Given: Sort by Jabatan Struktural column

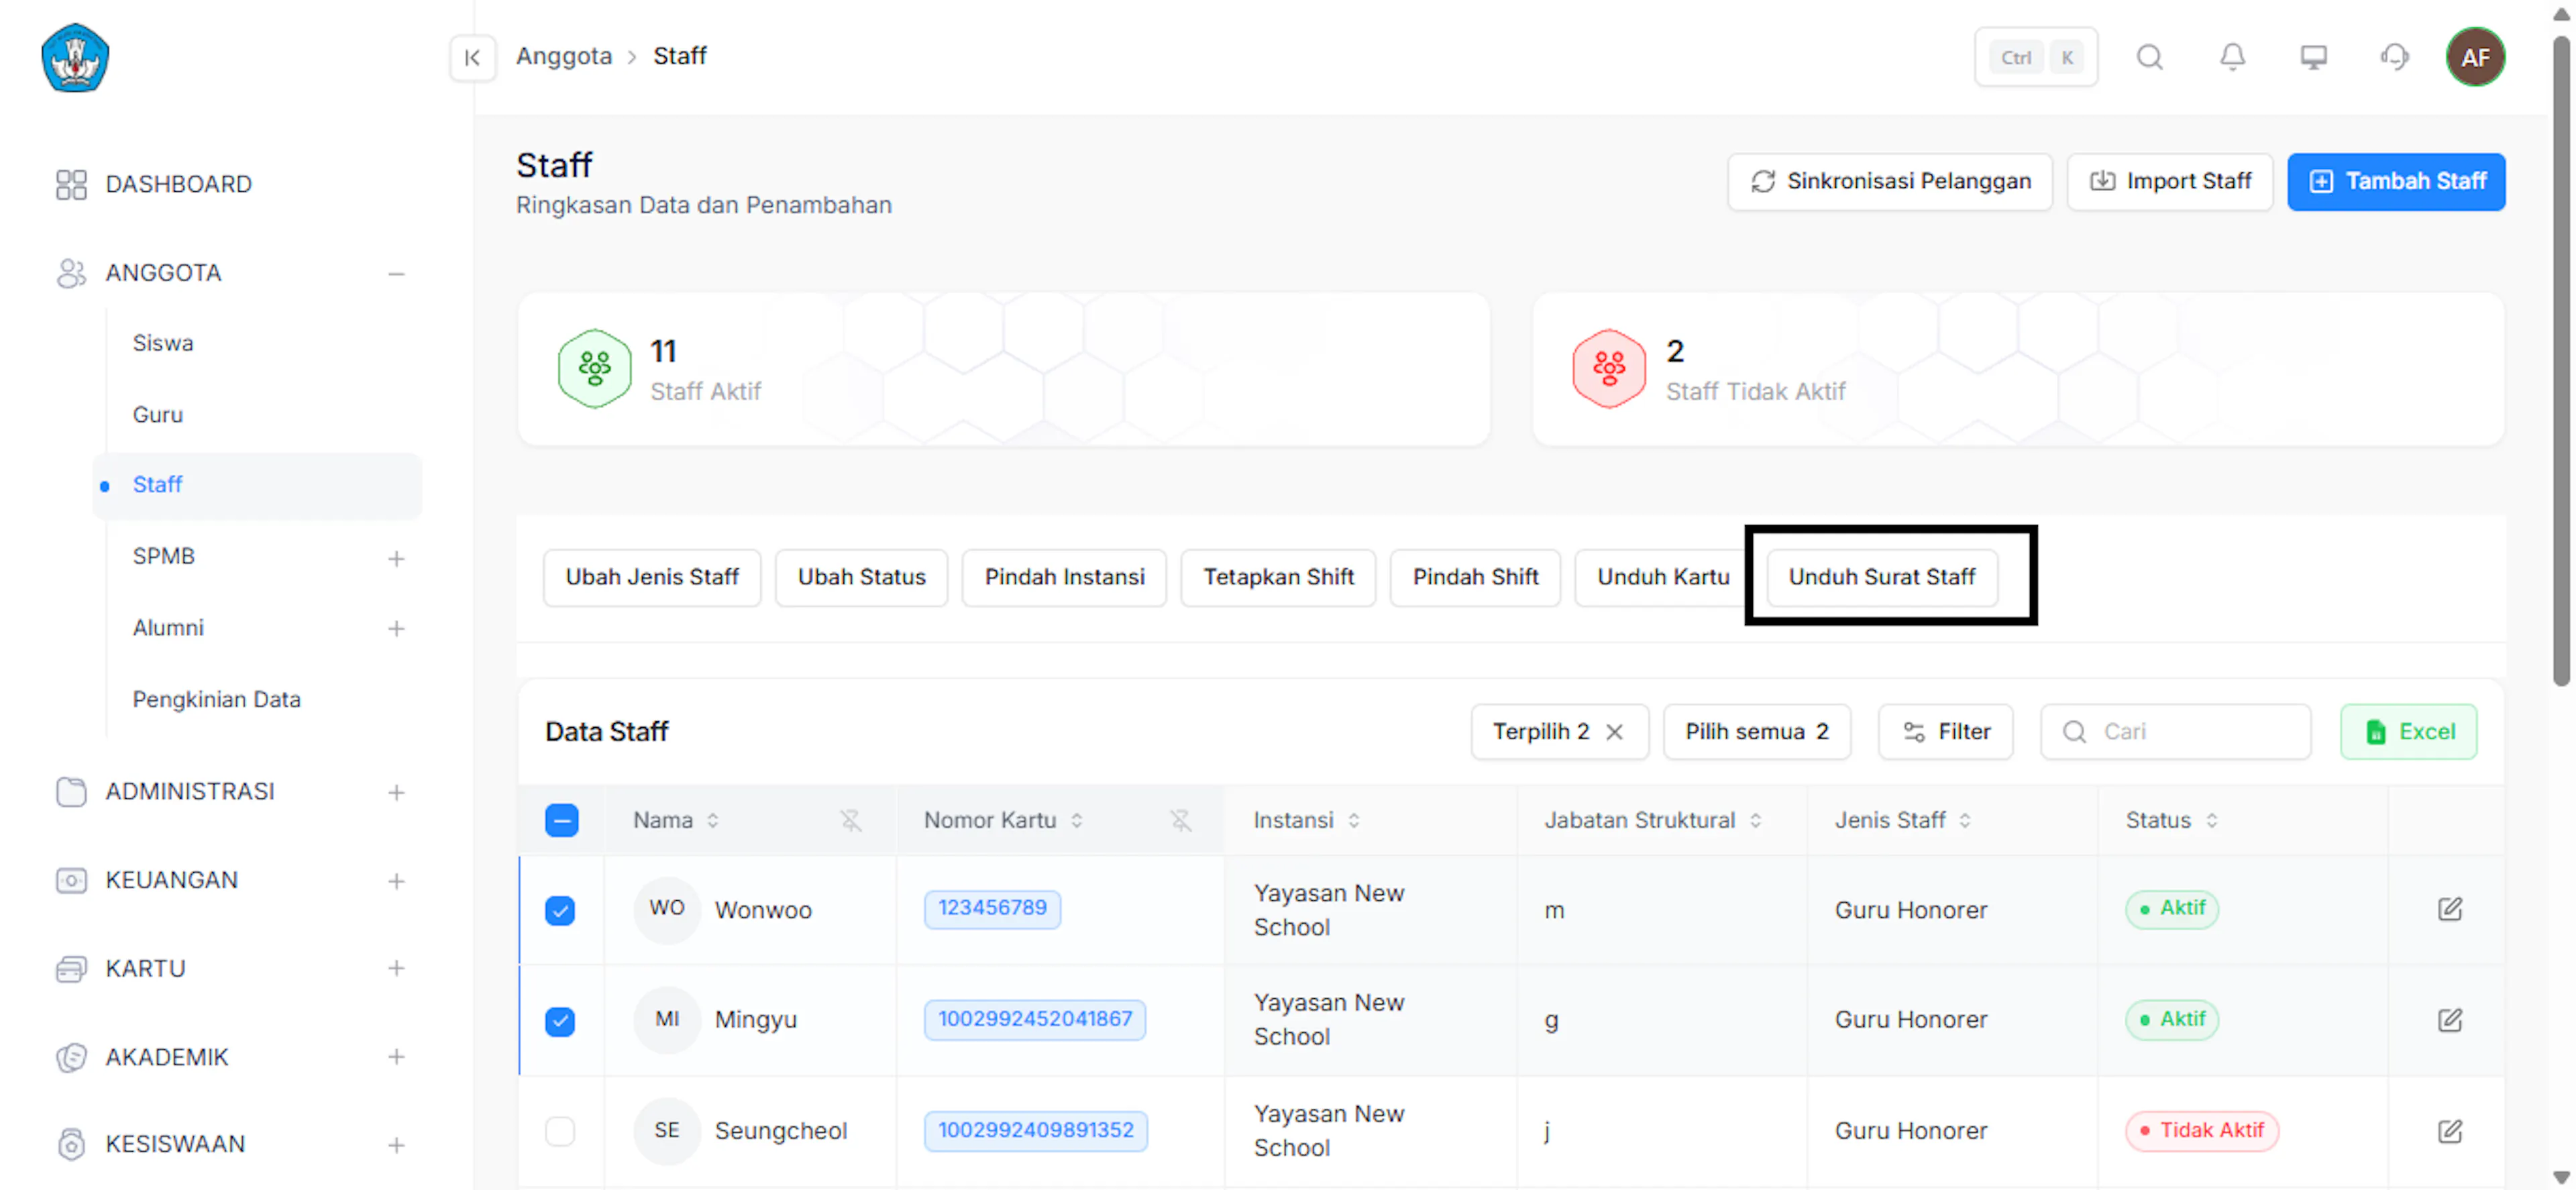Looking at the screenshot, I should click(1756, 820).
